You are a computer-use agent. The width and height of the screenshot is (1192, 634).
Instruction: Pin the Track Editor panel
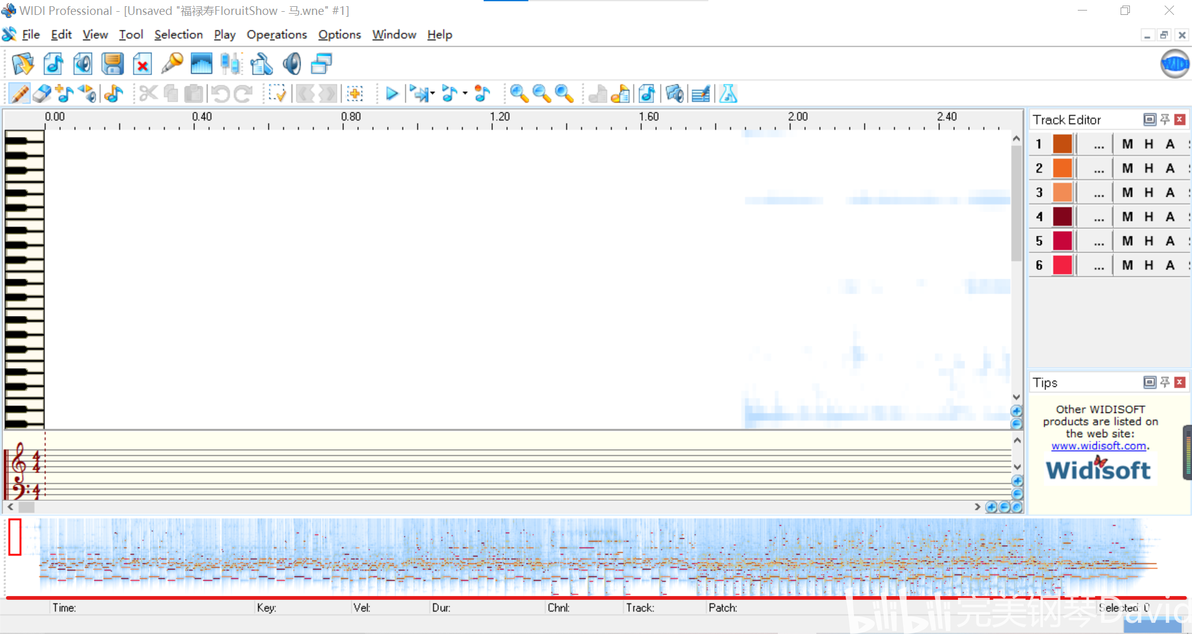coord(1165,119)
